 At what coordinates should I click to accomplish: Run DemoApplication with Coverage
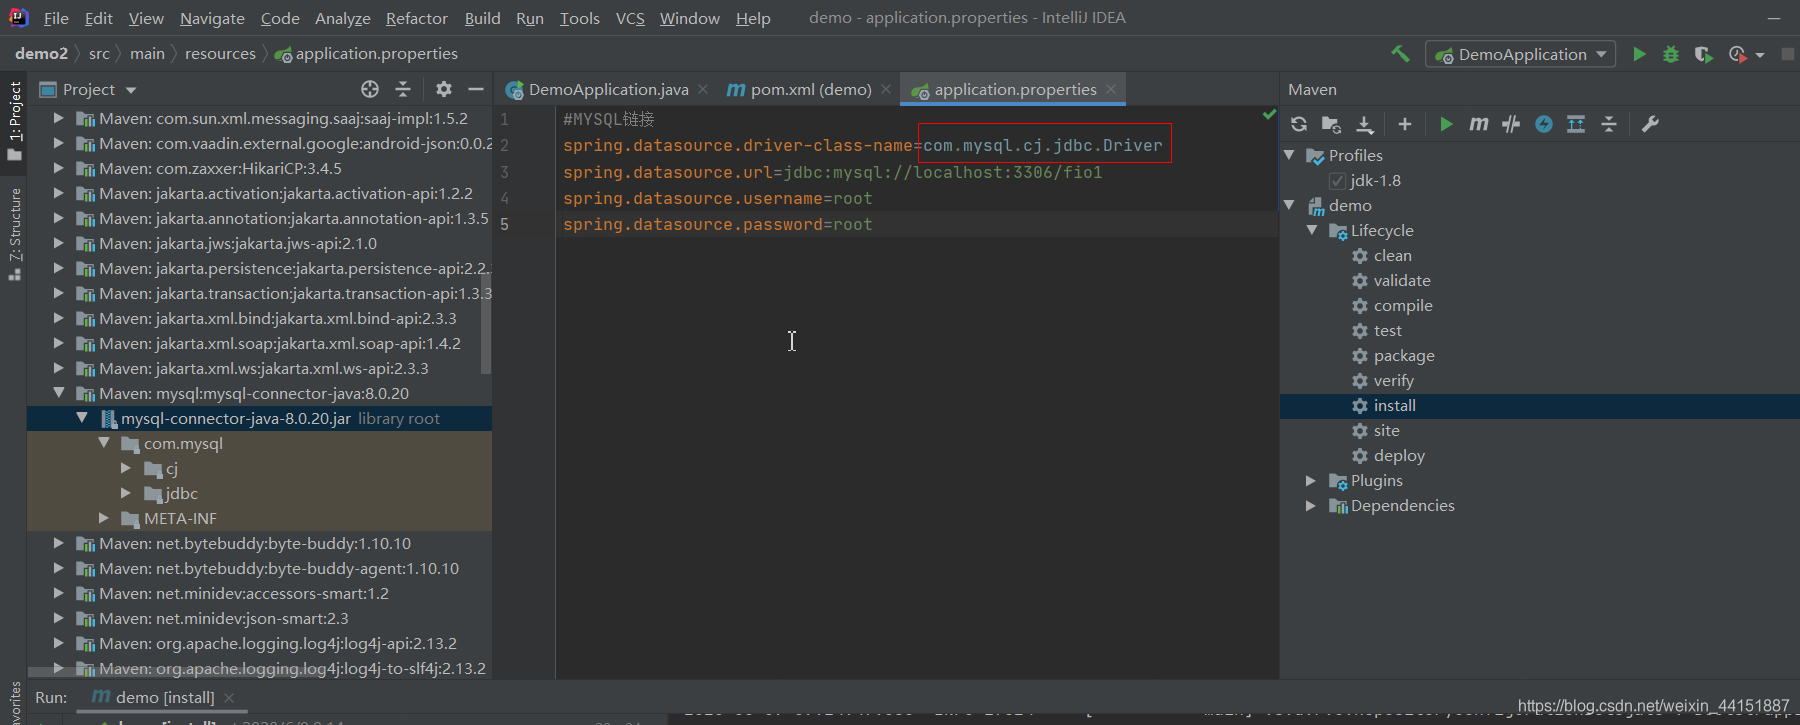pos(1704,54)
